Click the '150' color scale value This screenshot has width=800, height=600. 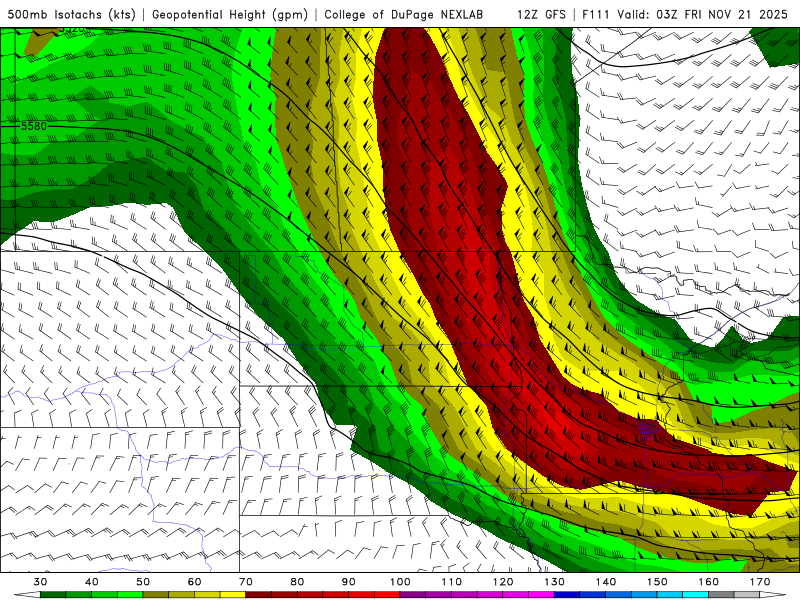(x=657, y=582)
